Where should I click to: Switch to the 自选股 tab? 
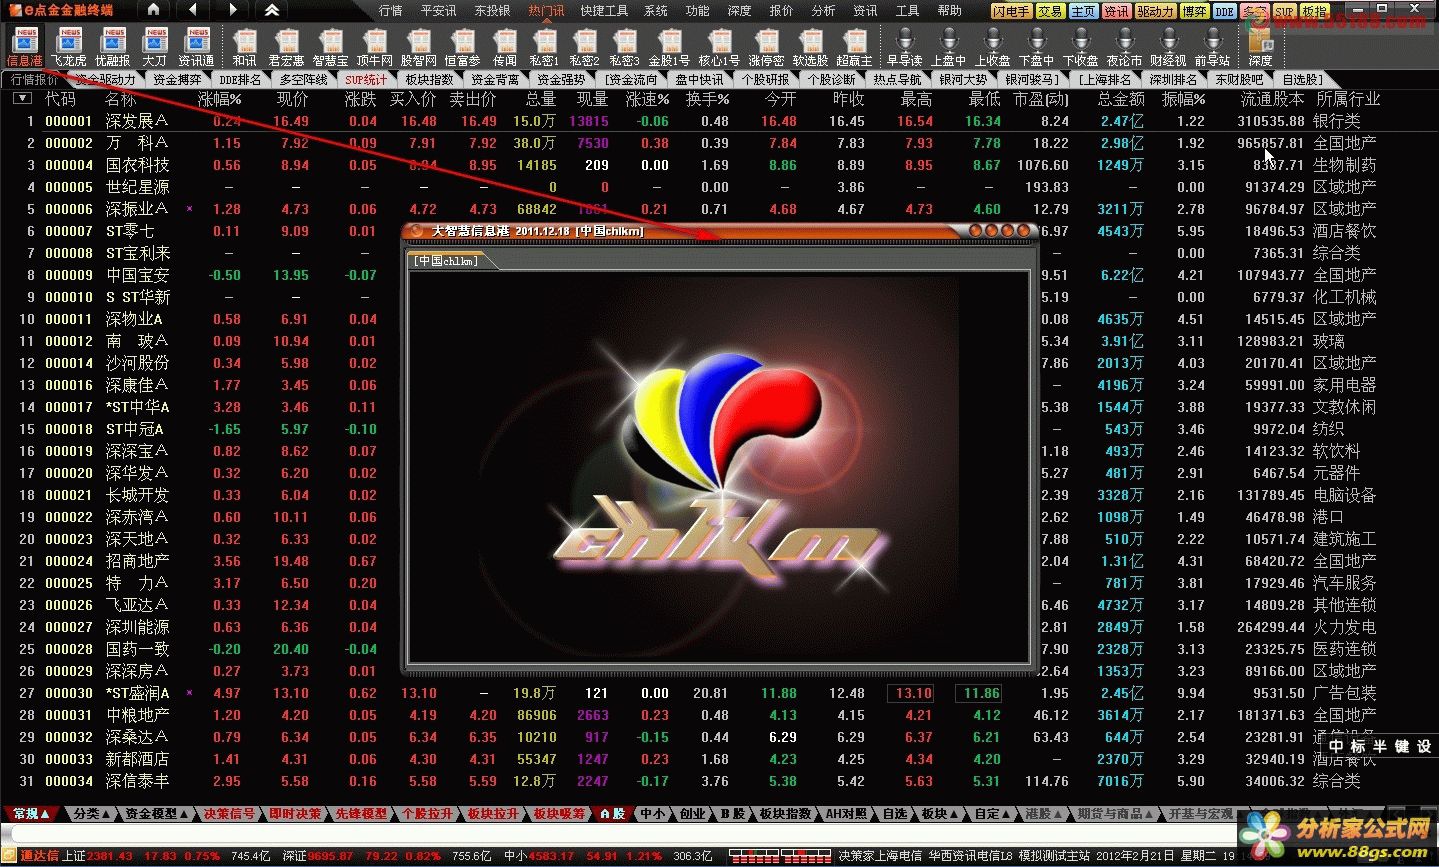tap(1302, 79)
